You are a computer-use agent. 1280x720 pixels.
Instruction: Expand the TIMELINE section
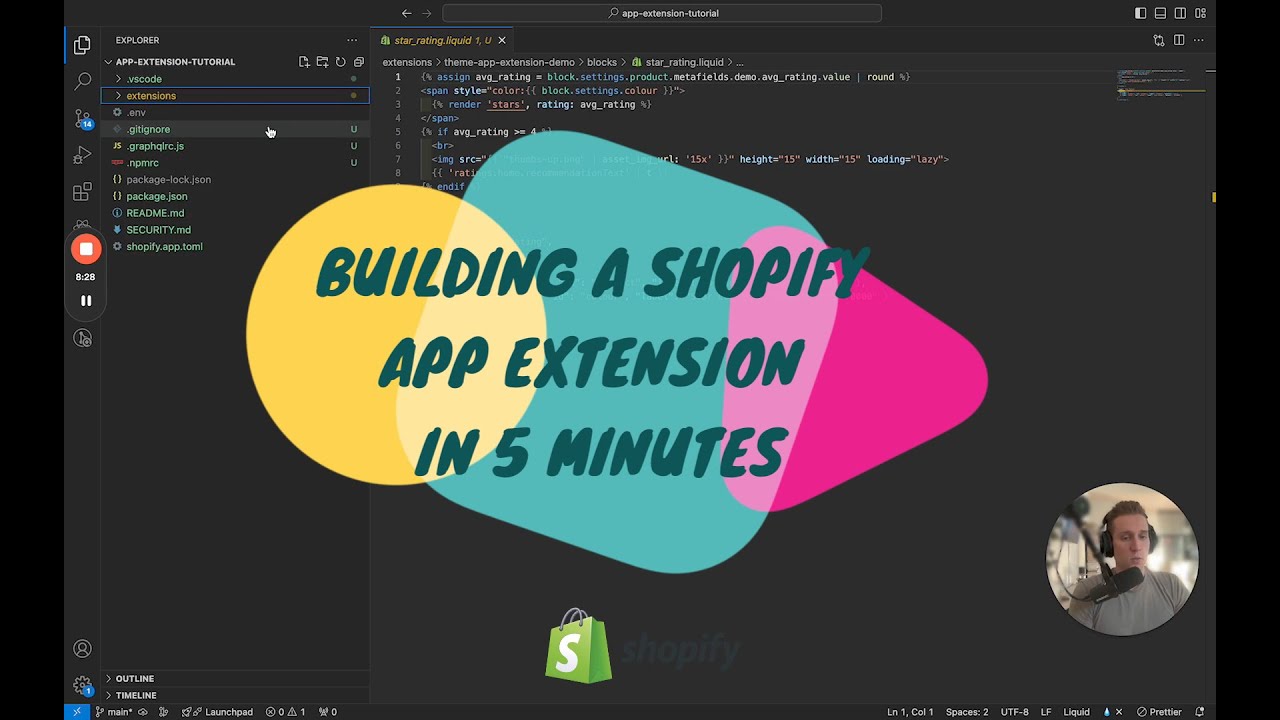[235, 696]
